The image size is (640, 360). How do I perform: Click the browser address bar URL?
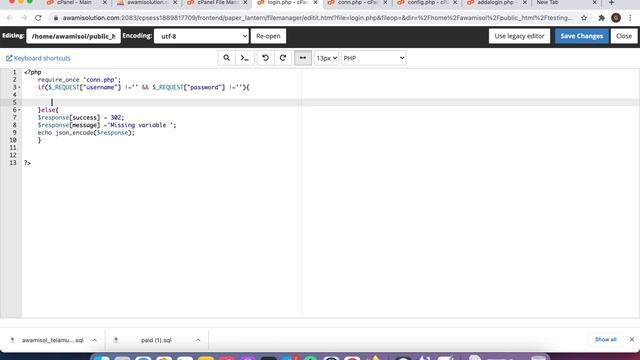point(318,18)
